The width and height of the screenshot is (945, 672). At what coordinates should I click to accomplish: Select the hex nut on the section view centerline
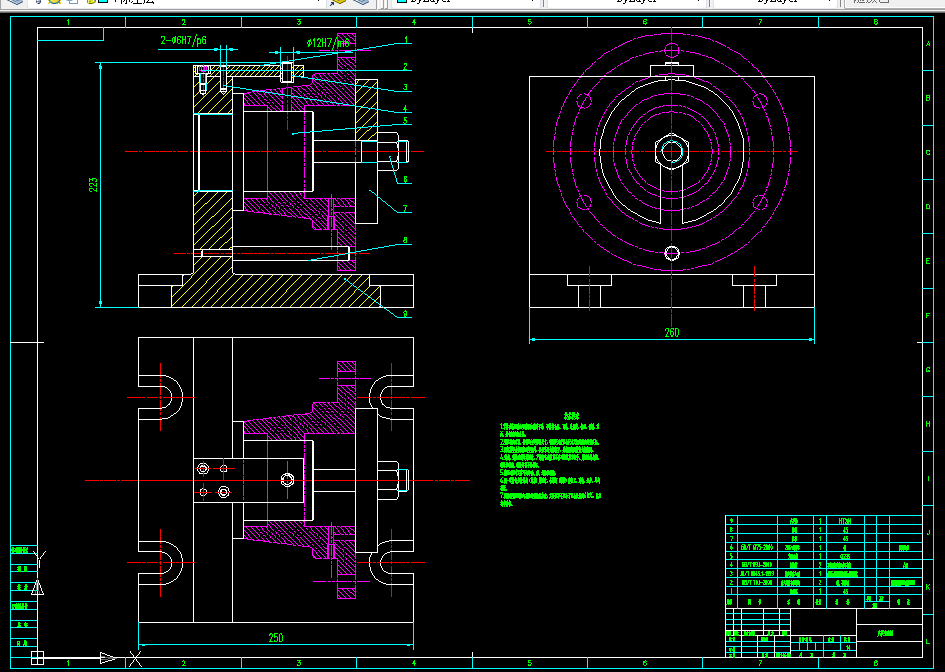coord(389,151)
